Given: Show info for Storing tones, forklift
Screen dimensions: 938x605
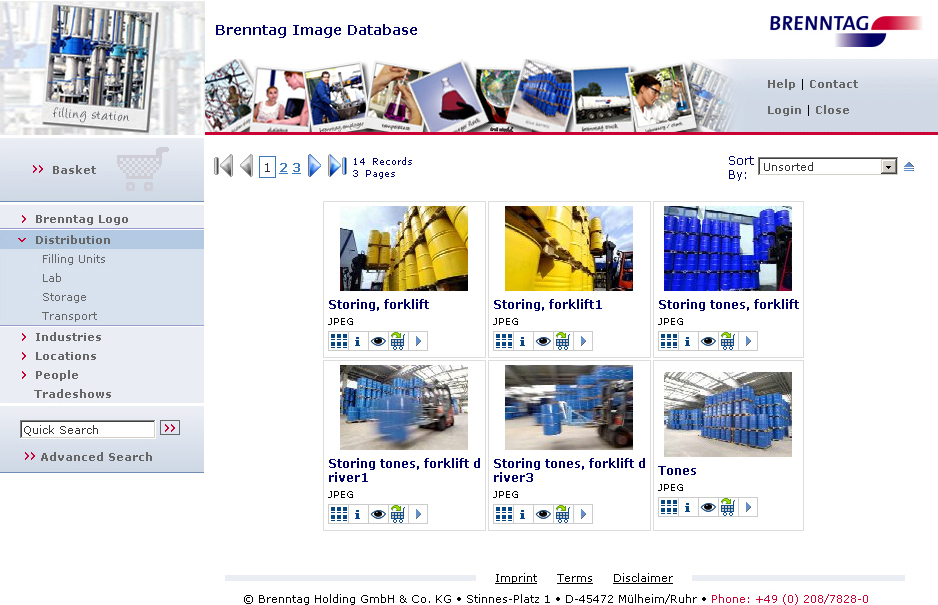Looking at the screenshot, I should coord(688,341).
